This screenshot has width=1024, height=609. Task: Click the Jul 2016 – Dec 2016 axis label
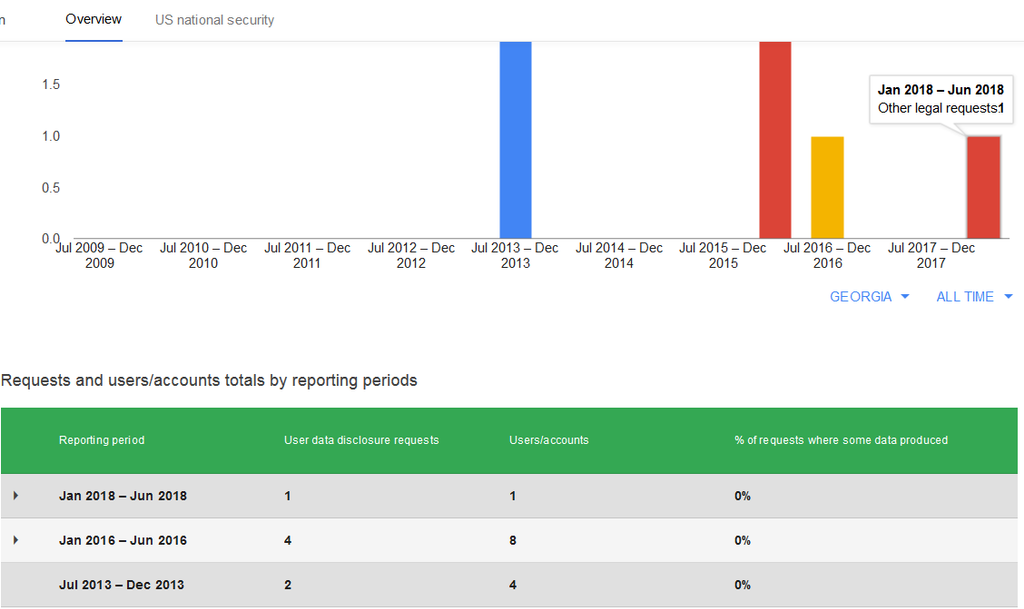coord(827,255)
